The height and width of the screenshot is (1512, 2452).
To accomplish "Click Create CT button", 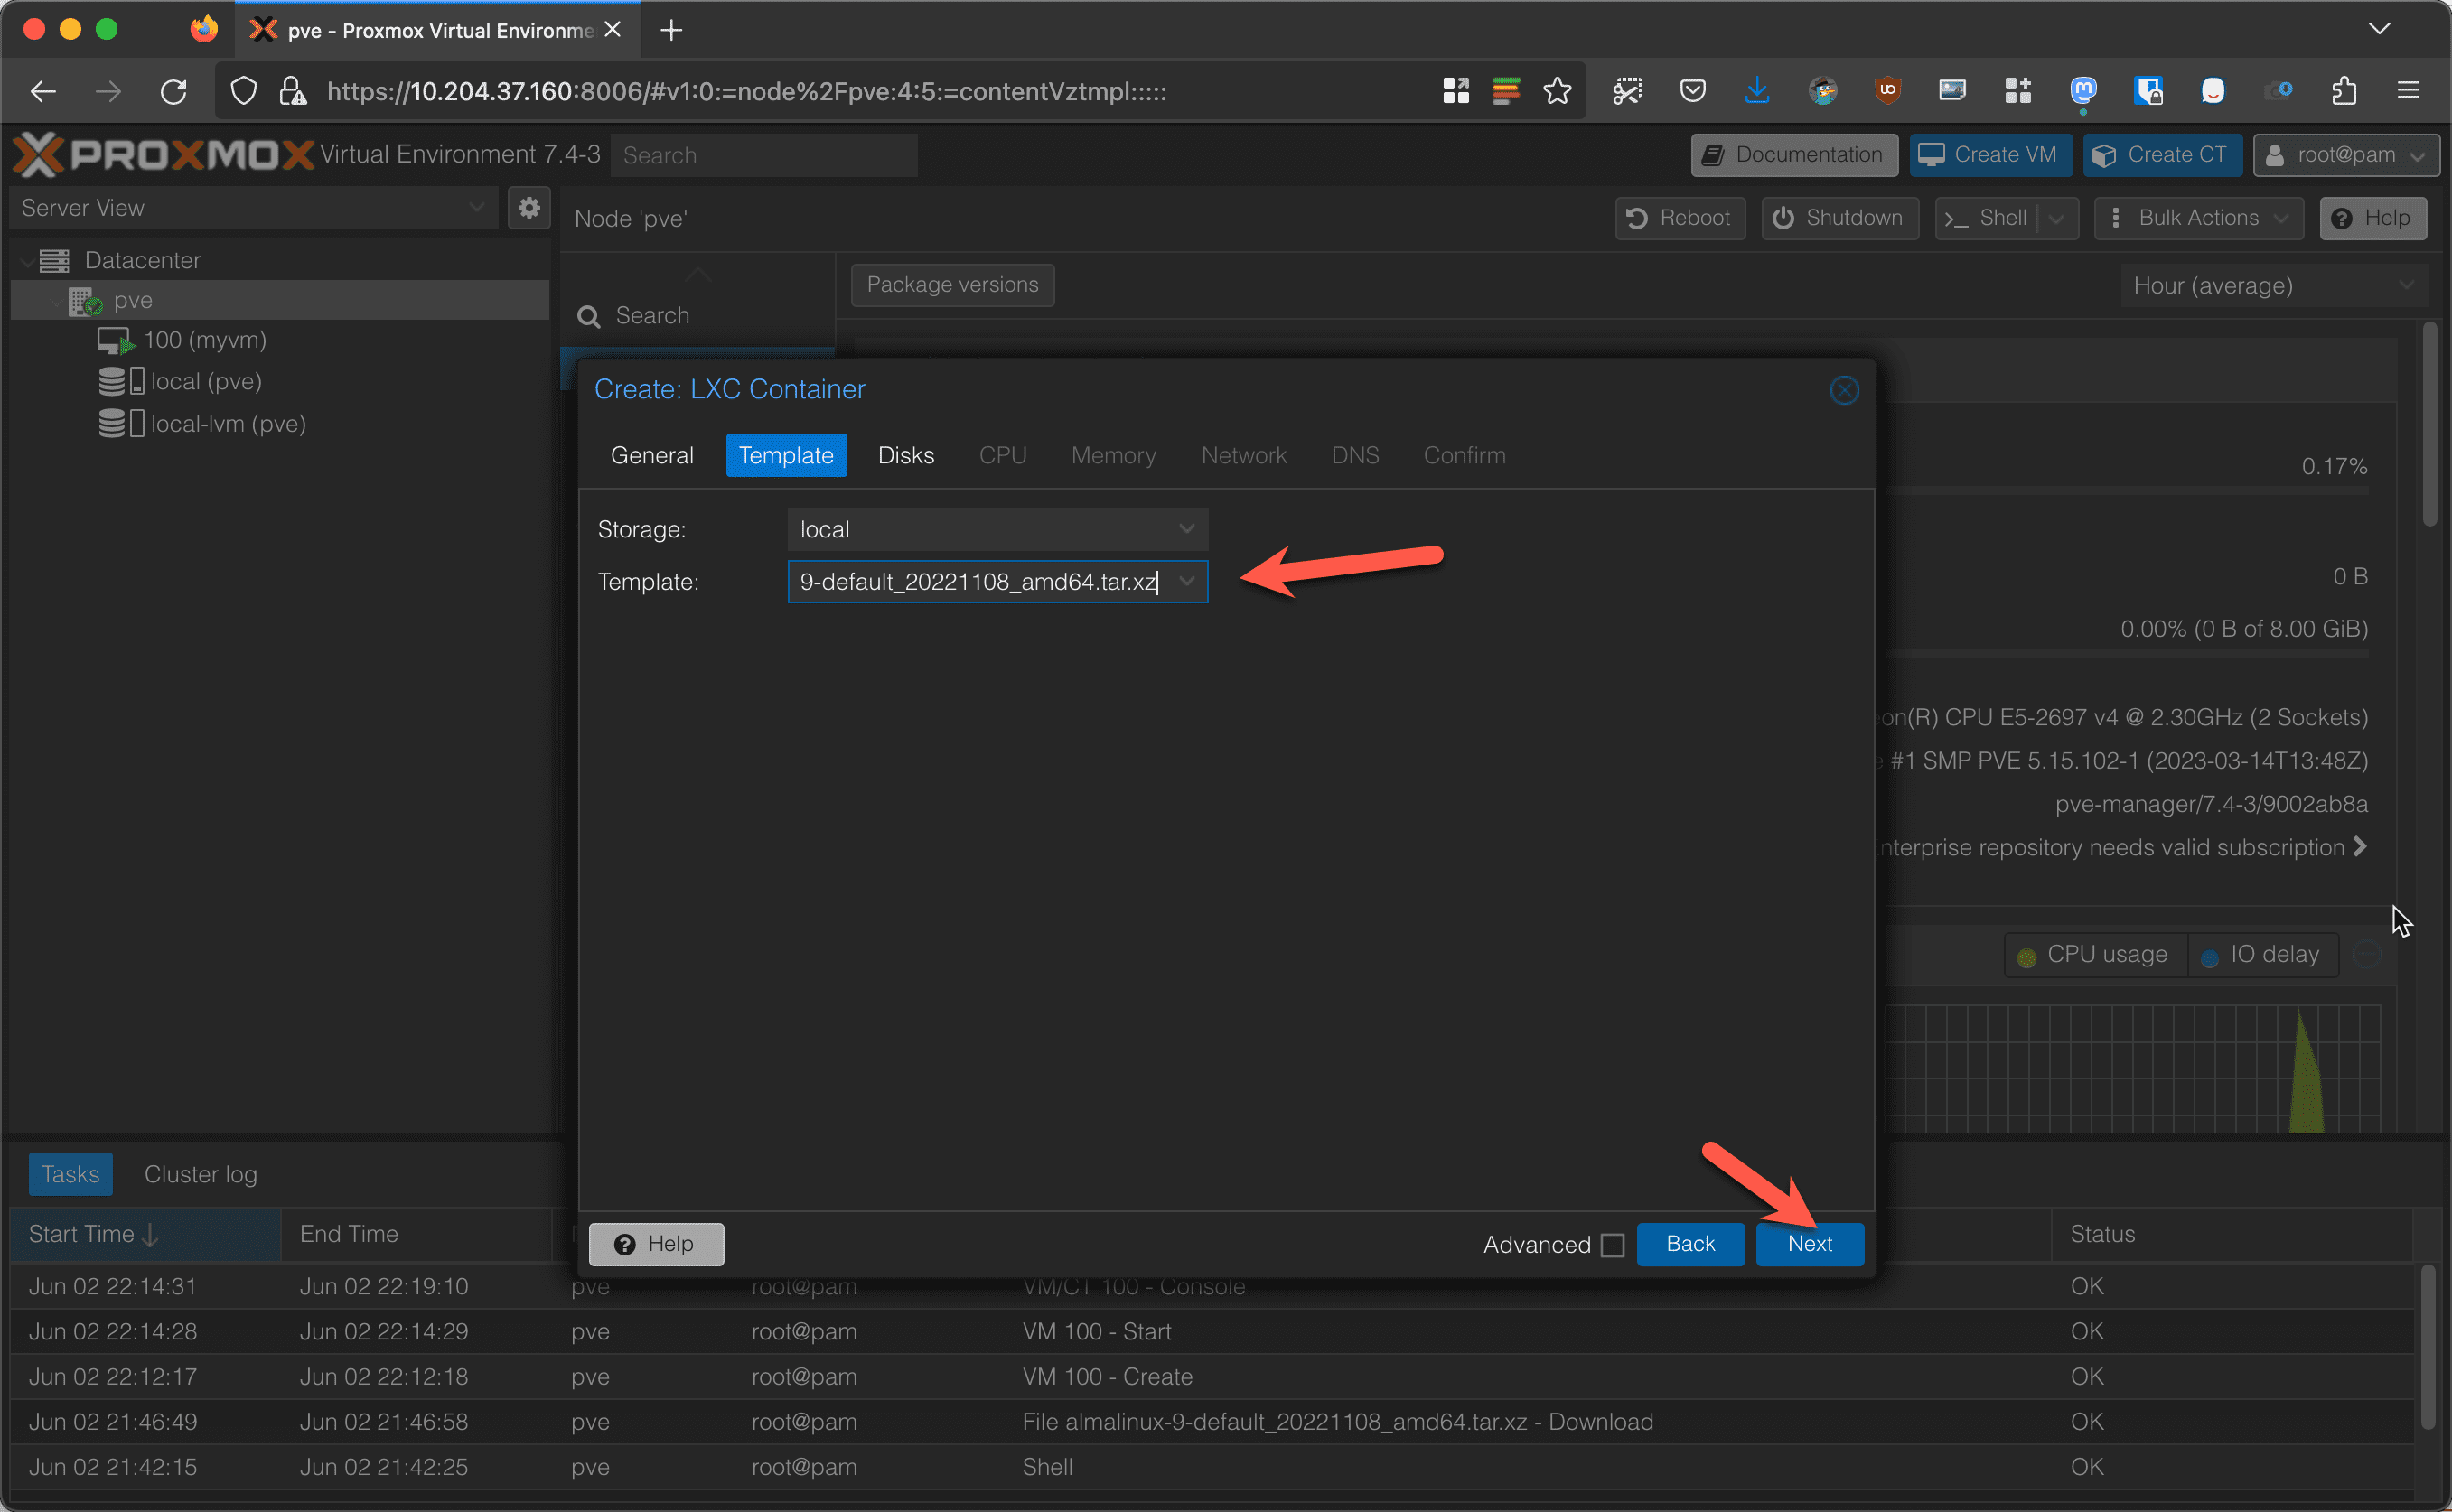I will 2162,155.
